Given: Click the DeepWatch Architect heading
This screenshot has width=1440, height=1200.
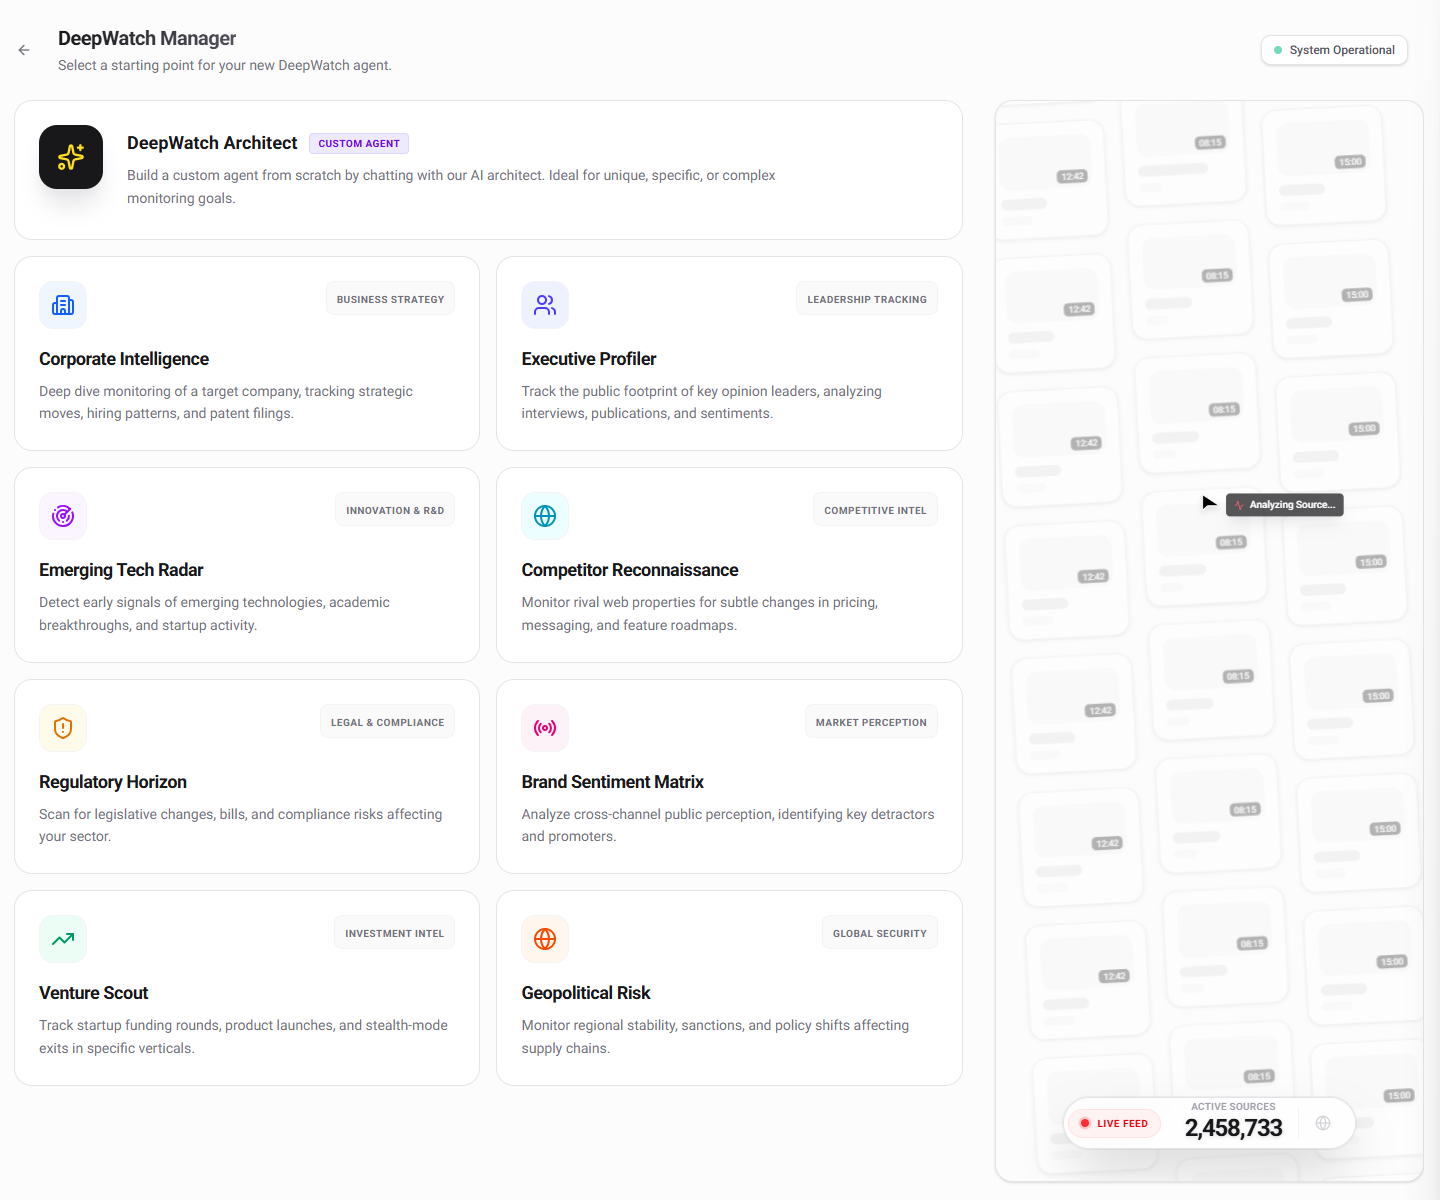Looking at the screenshot, I should (212, 143).
